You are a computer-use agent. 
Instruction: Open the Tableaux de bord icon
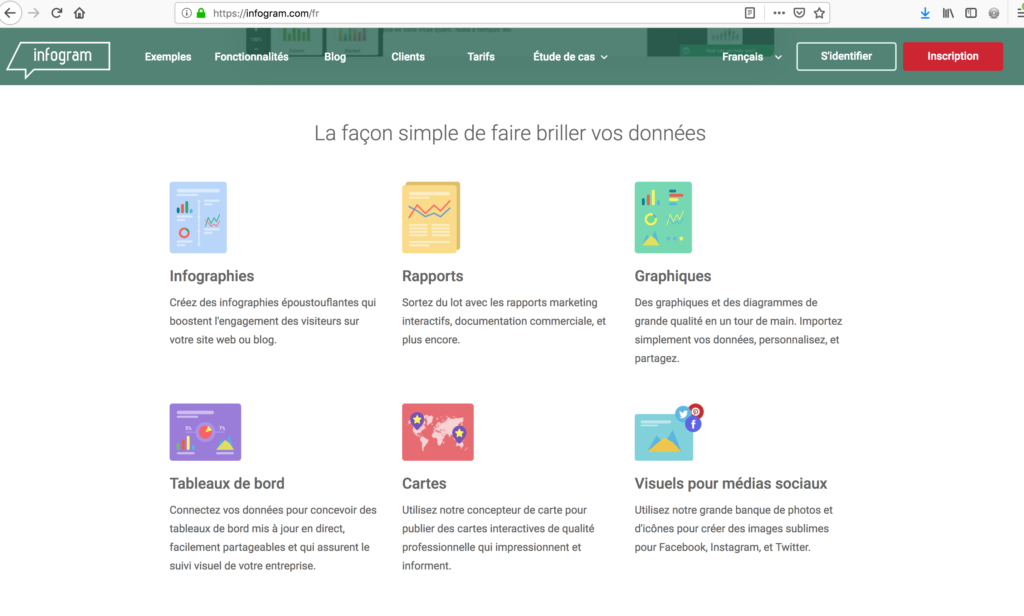pyautogui.click(x=205, y=431)
